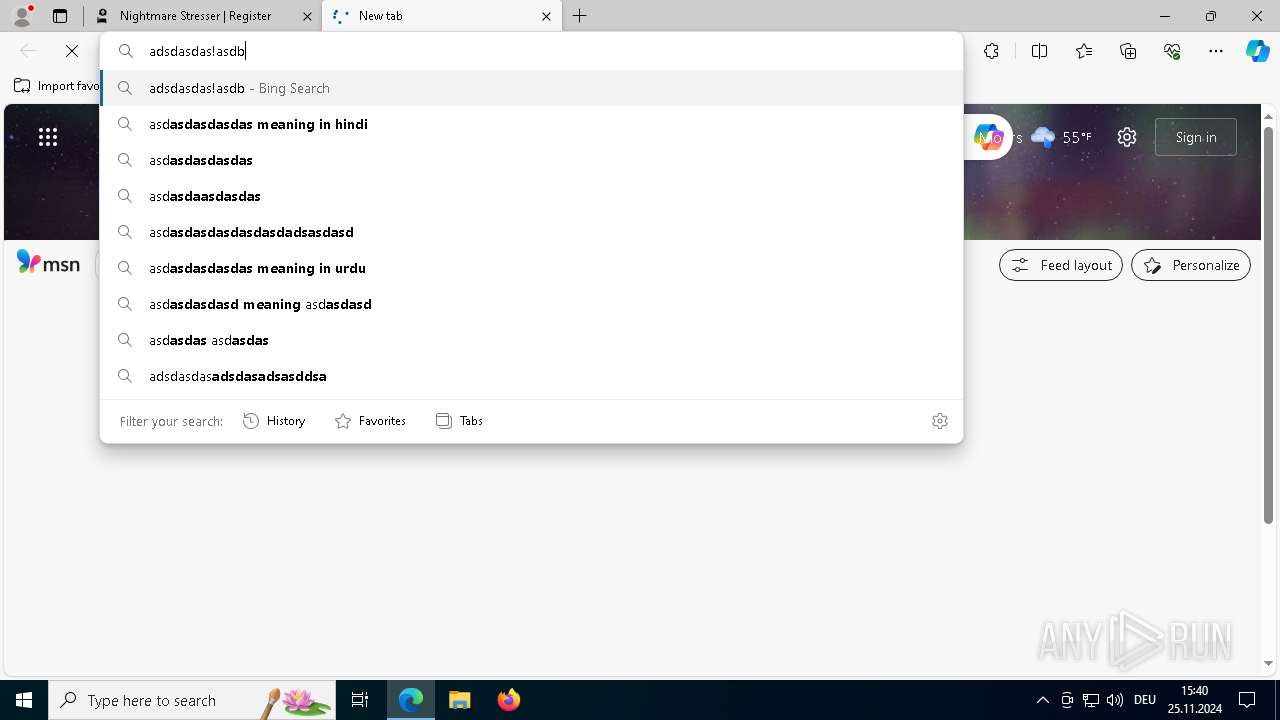Click the scrollbar down arrow
Viewport: 1280px width, 720px height.
coord(1269,663)
